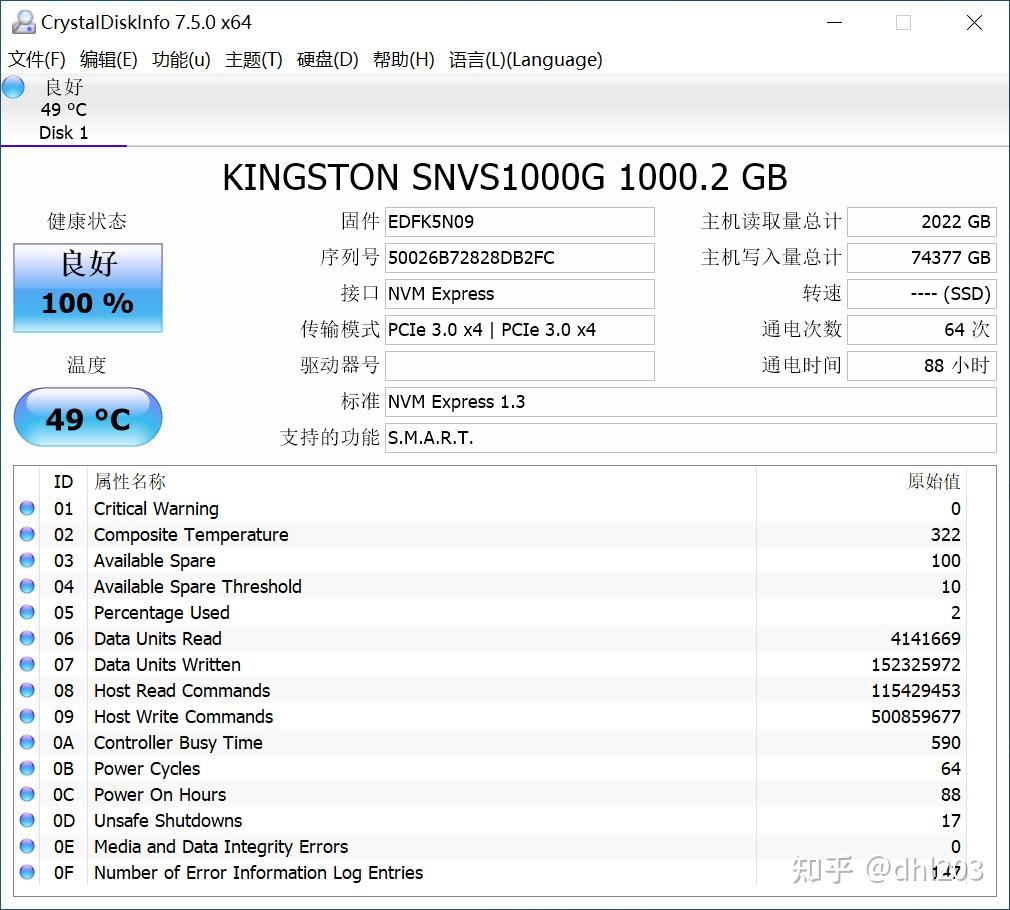The image size is (1010, 910).
Task: Select the Percentage Used attribute name
Action: [162, 612]
